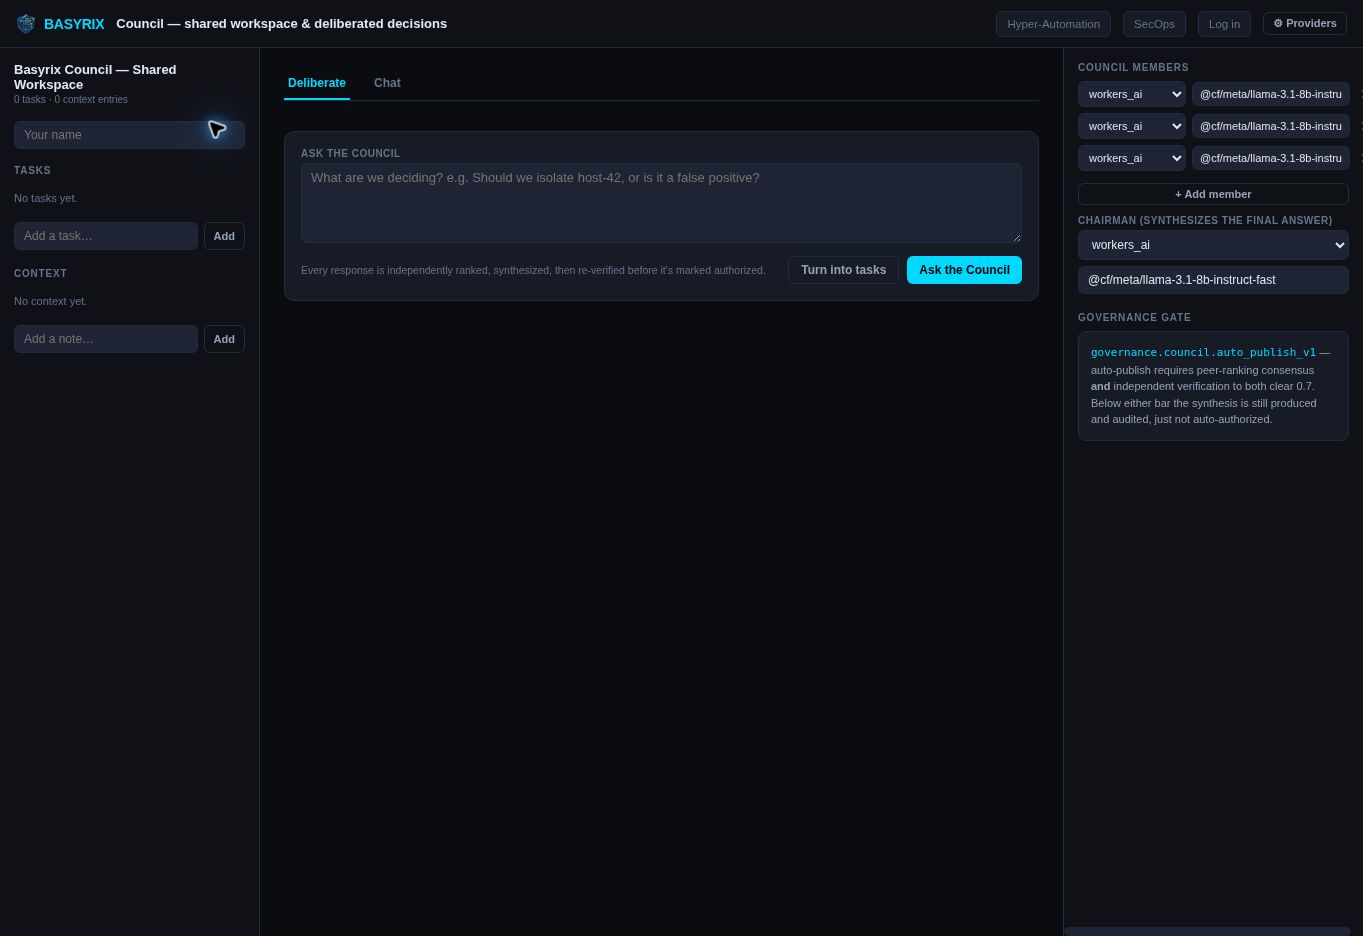This screenshot has width=1363, height=936.
Task: Switch to the Chat tab
Action: point(387,83)
